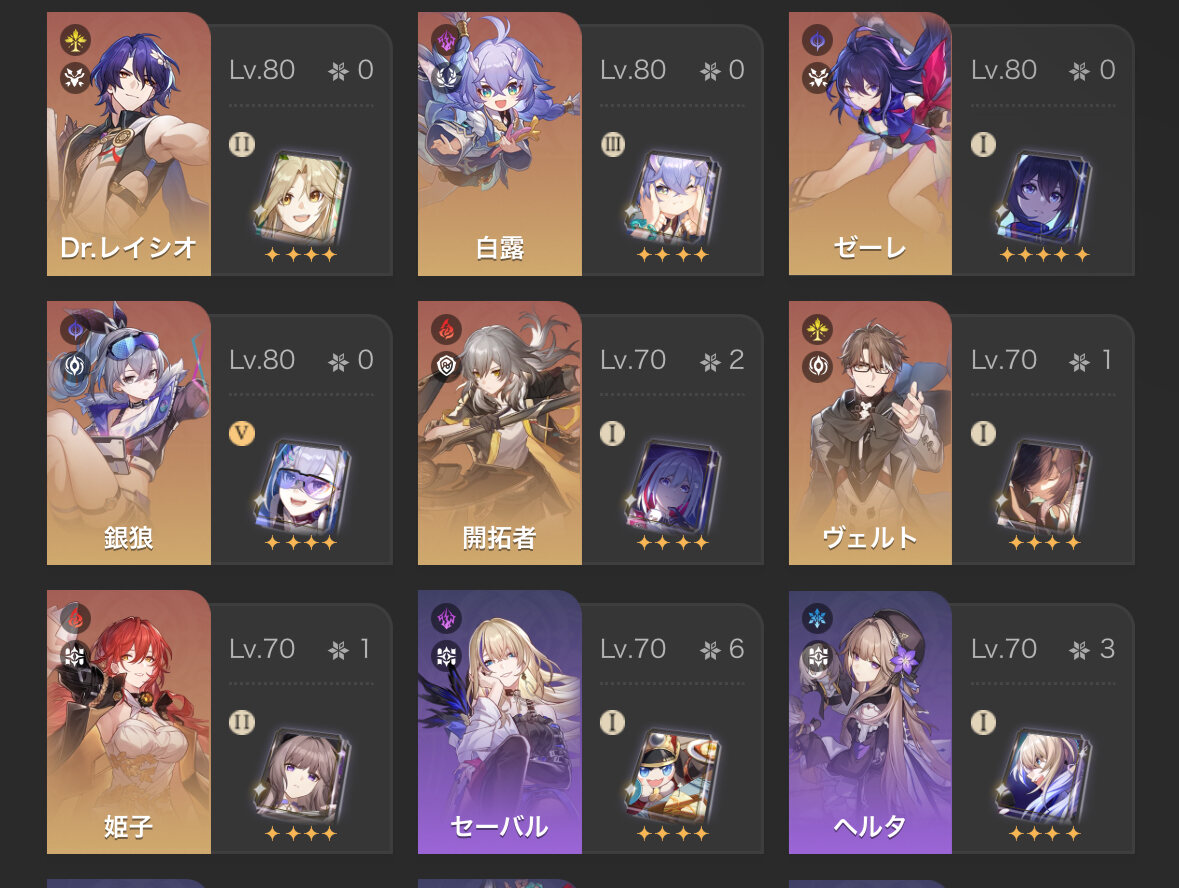Viewport: 1179px width, 888px height.
Task: Click セーバル's eidolon count 6
Action: pyautogui.click(x=736, y=649)
